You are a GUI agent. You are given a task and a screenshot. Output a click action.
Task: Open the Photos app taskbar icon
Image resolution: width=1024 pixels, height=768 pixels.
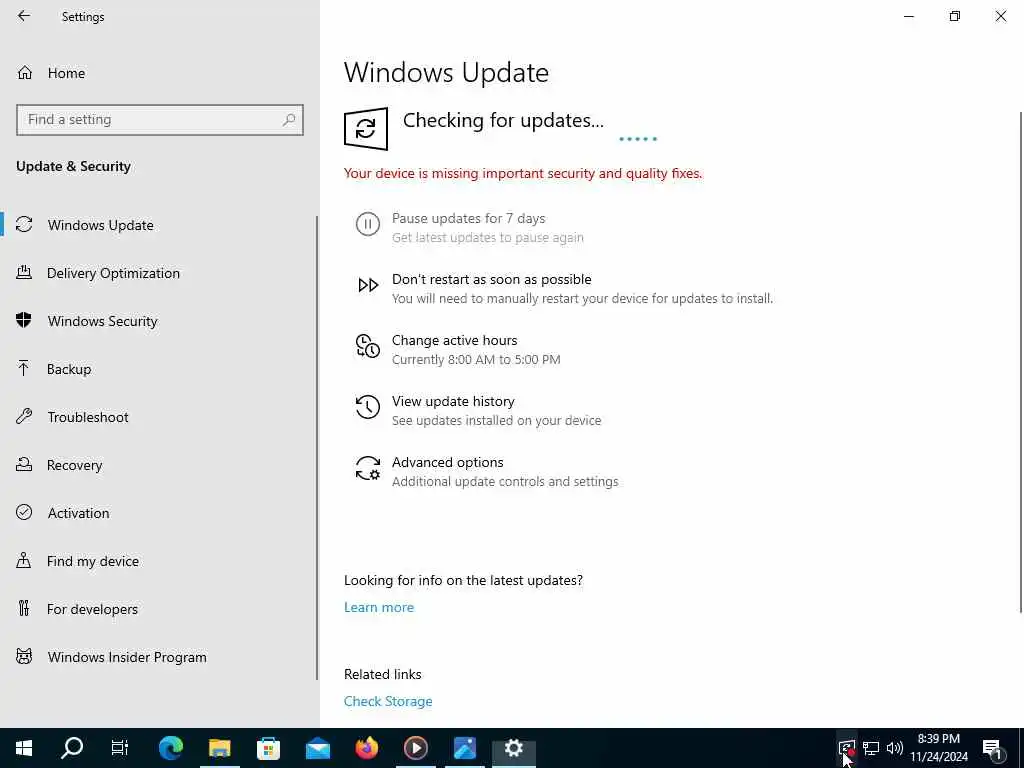click(x=465, y=748)
